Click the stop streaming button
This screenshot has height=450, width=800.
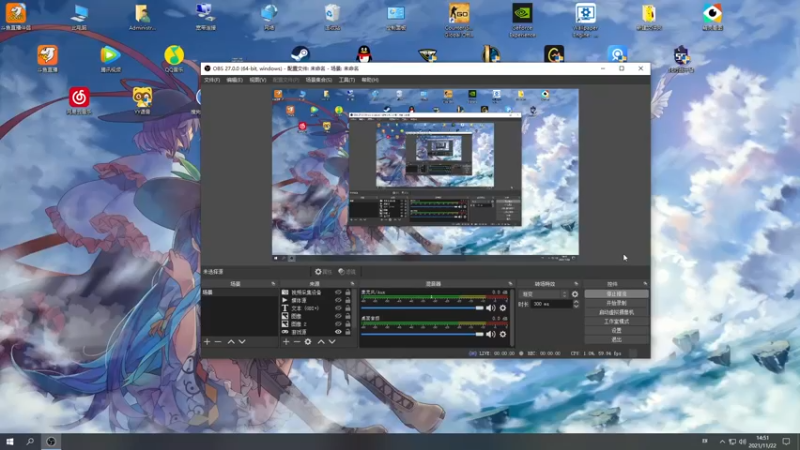616,294
